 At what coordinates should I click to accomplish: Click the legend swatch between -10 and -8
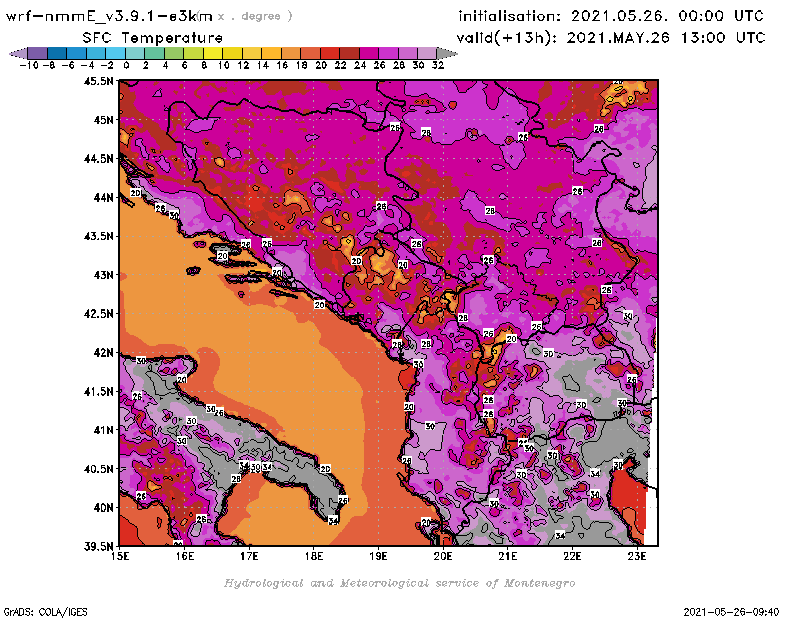coord(38,54)
